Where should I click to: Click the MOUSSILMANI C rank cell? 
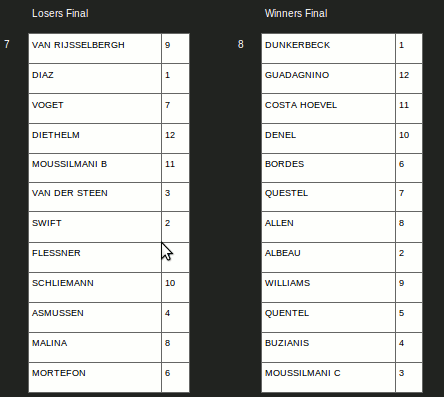tap(409, 377)
